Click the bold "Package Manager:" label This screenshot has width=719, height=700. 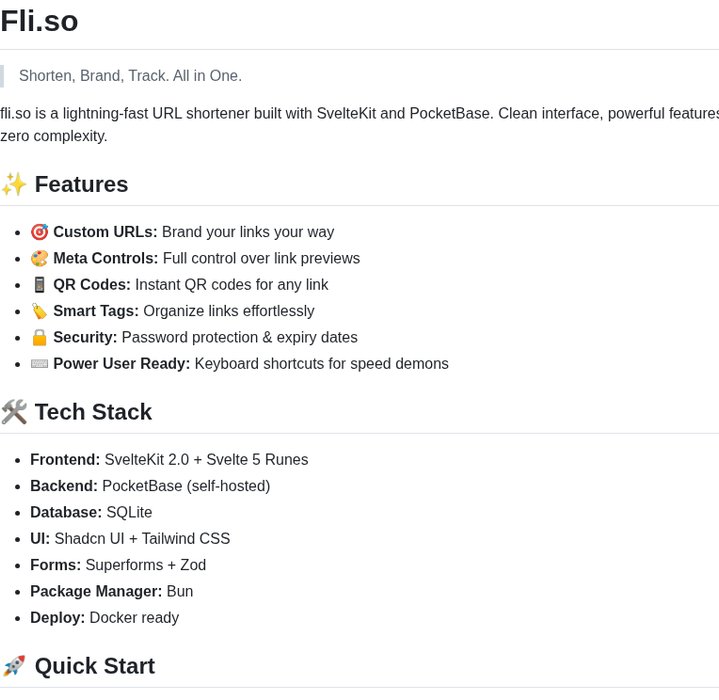(96, 591)
